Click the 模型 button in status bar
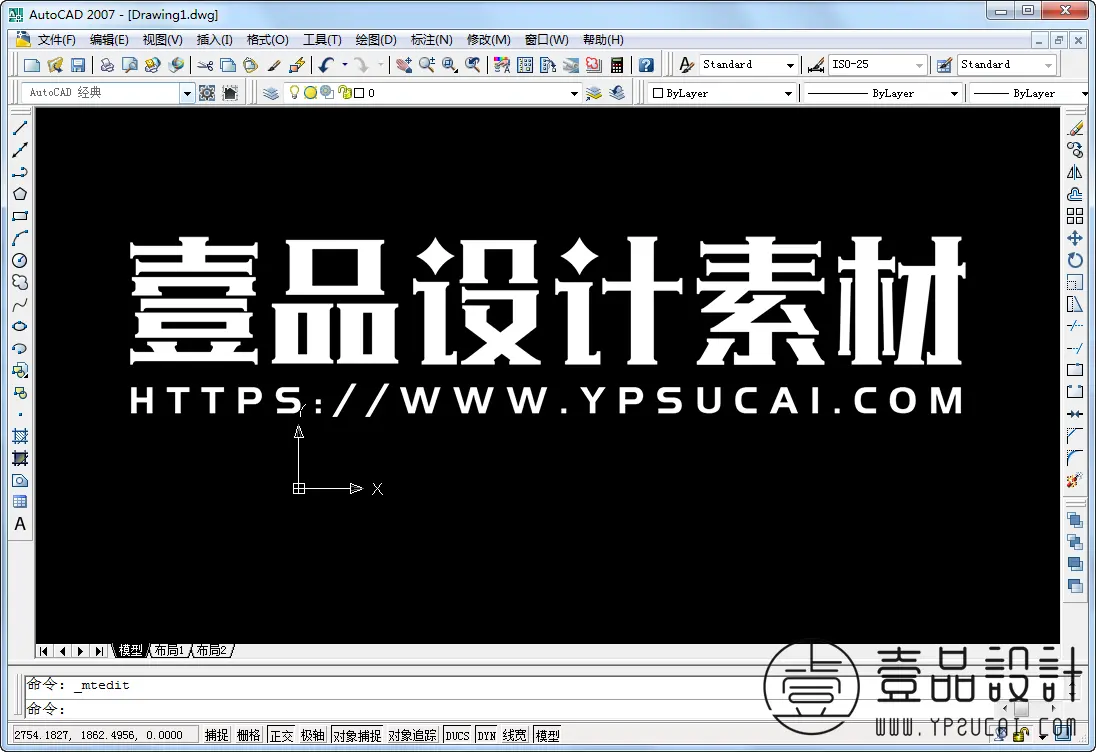Screen dimensions: 1096x752 547,735
